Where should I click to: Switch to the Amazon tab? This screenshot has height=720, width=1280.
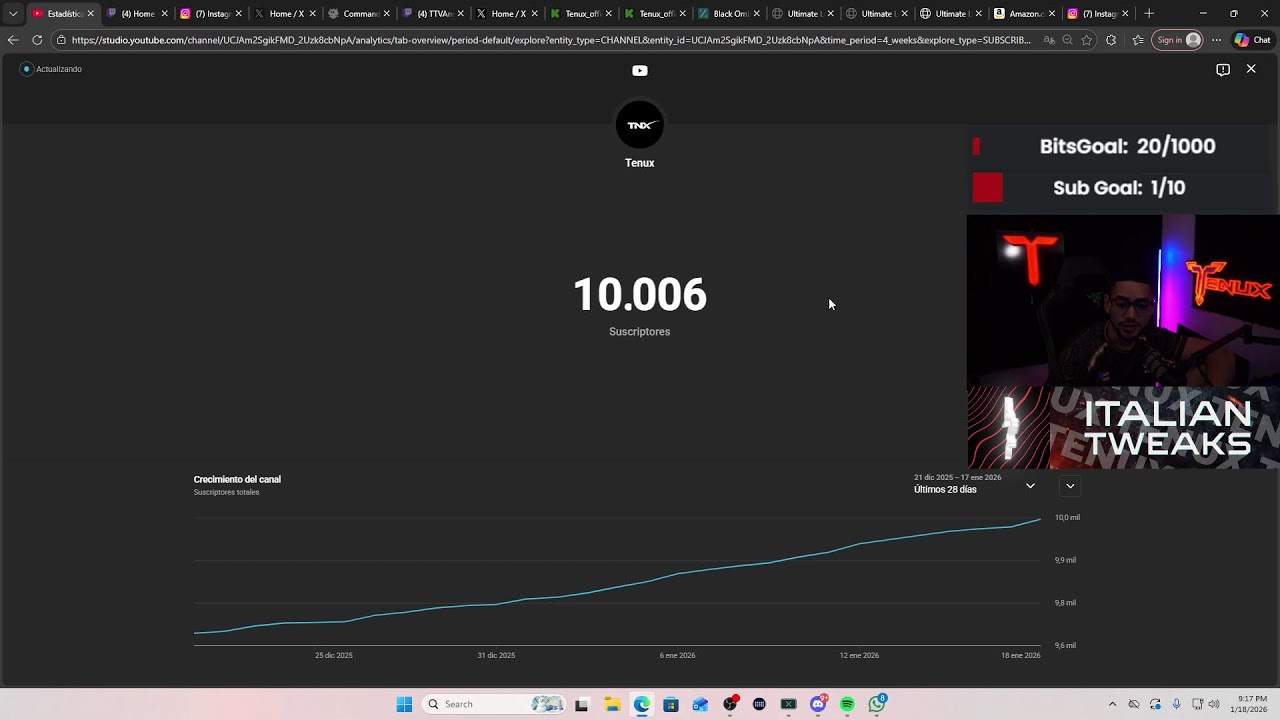[x=1025, y=14]
